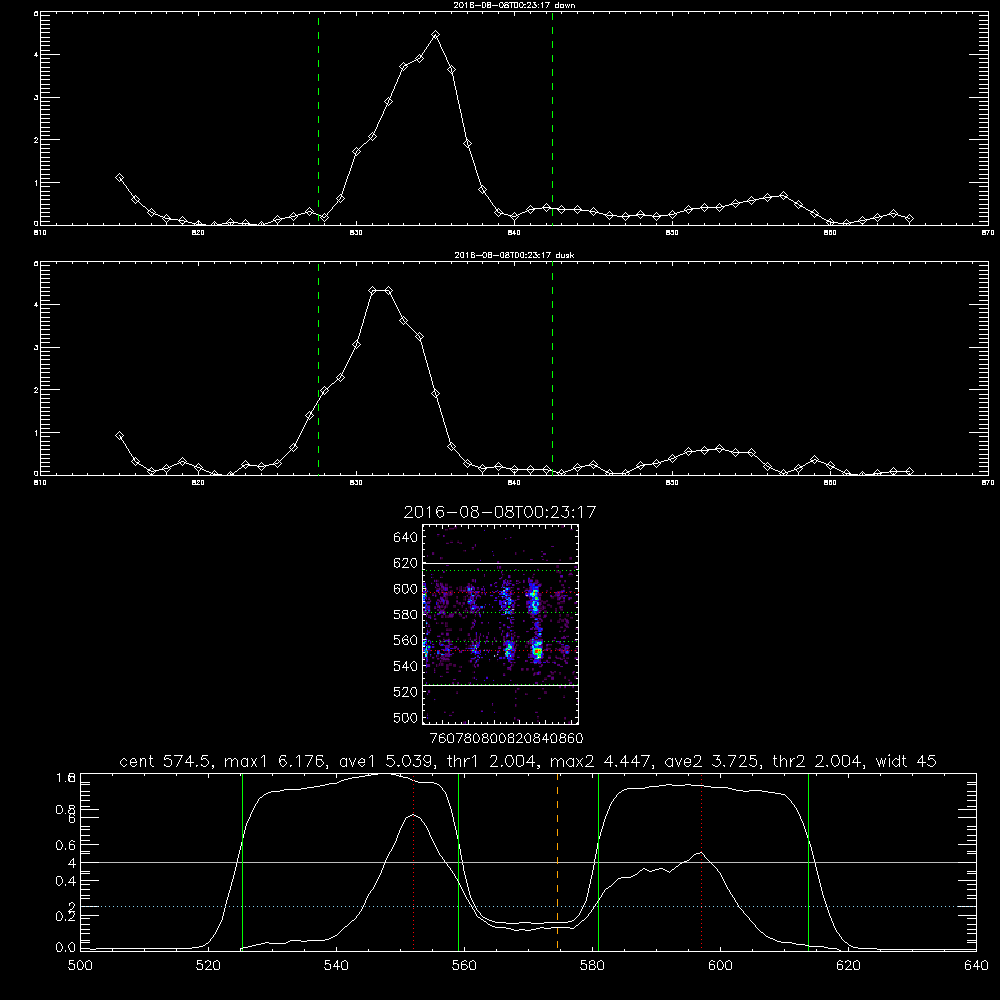Click the x-axis tick labels under the spectral image
This screenshot has height=1000, width=1000.
(x=506, y=738)
